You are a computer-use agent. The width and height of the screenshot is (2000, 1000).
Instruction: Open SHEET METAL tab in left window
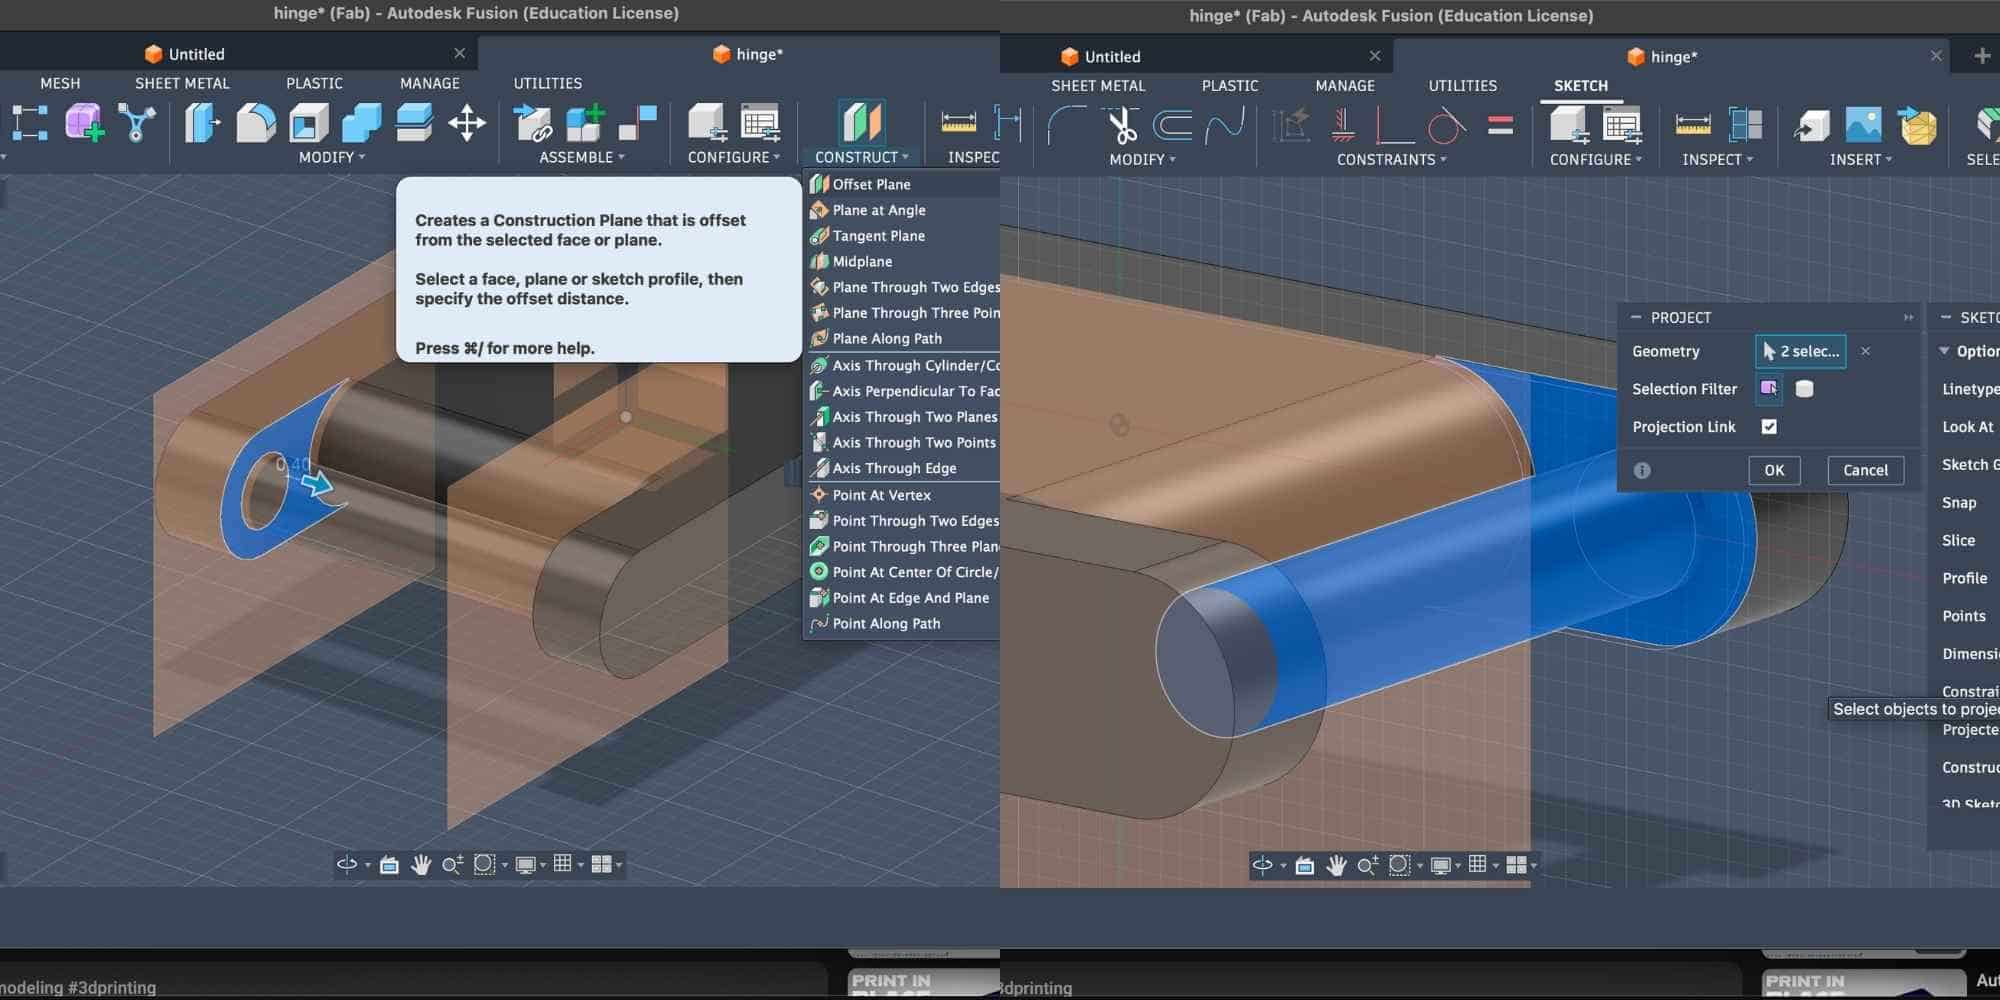182,83
